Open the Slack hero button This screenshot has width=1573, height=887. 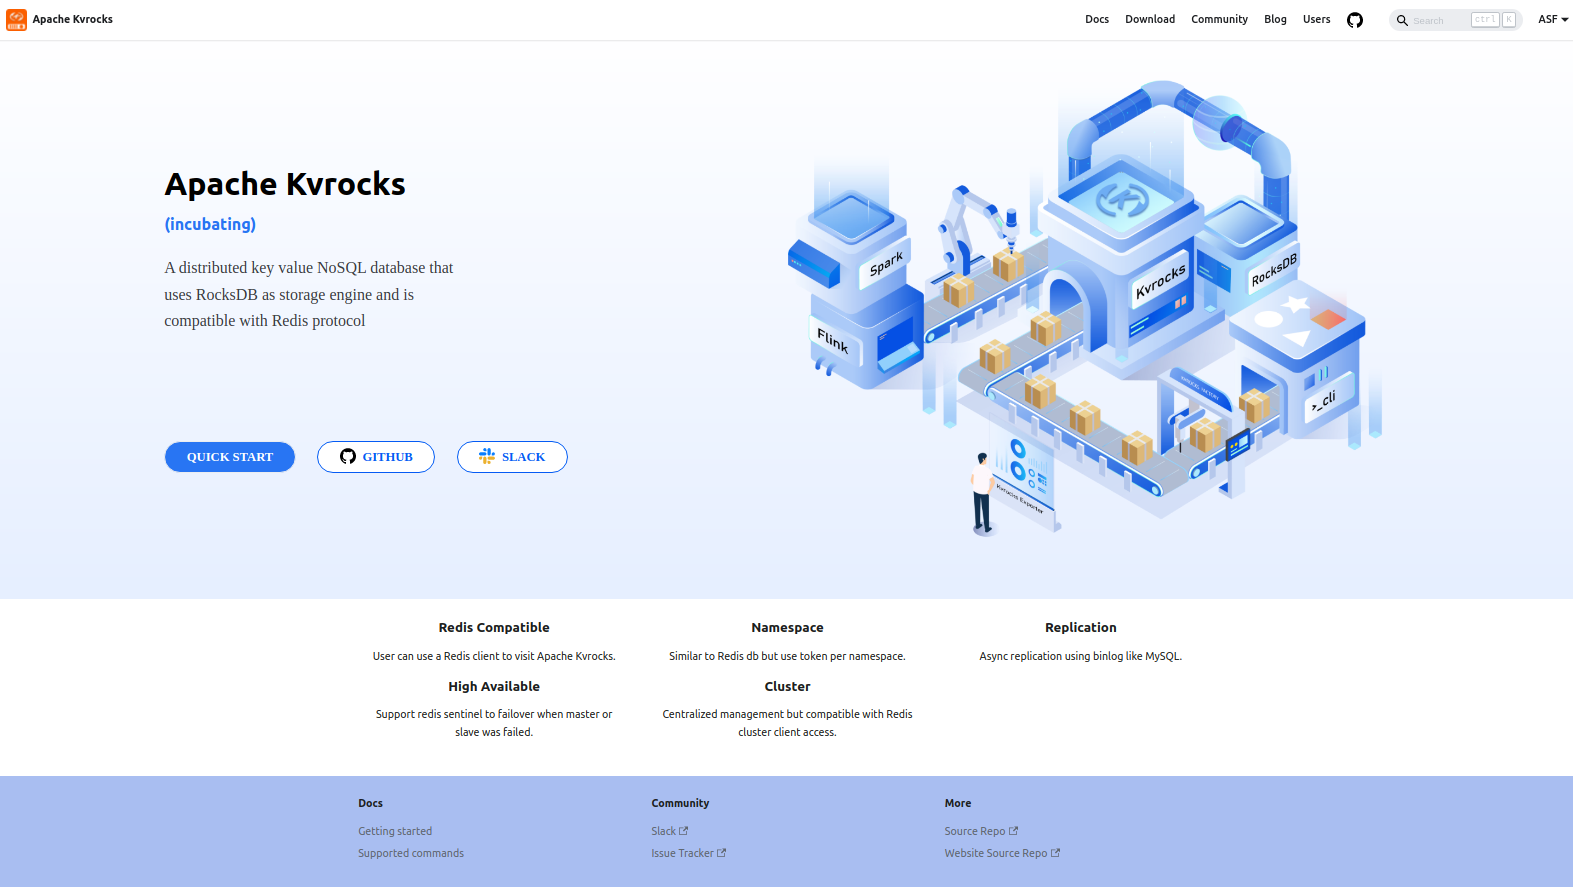pyautogui.click(x=512, y=457)
